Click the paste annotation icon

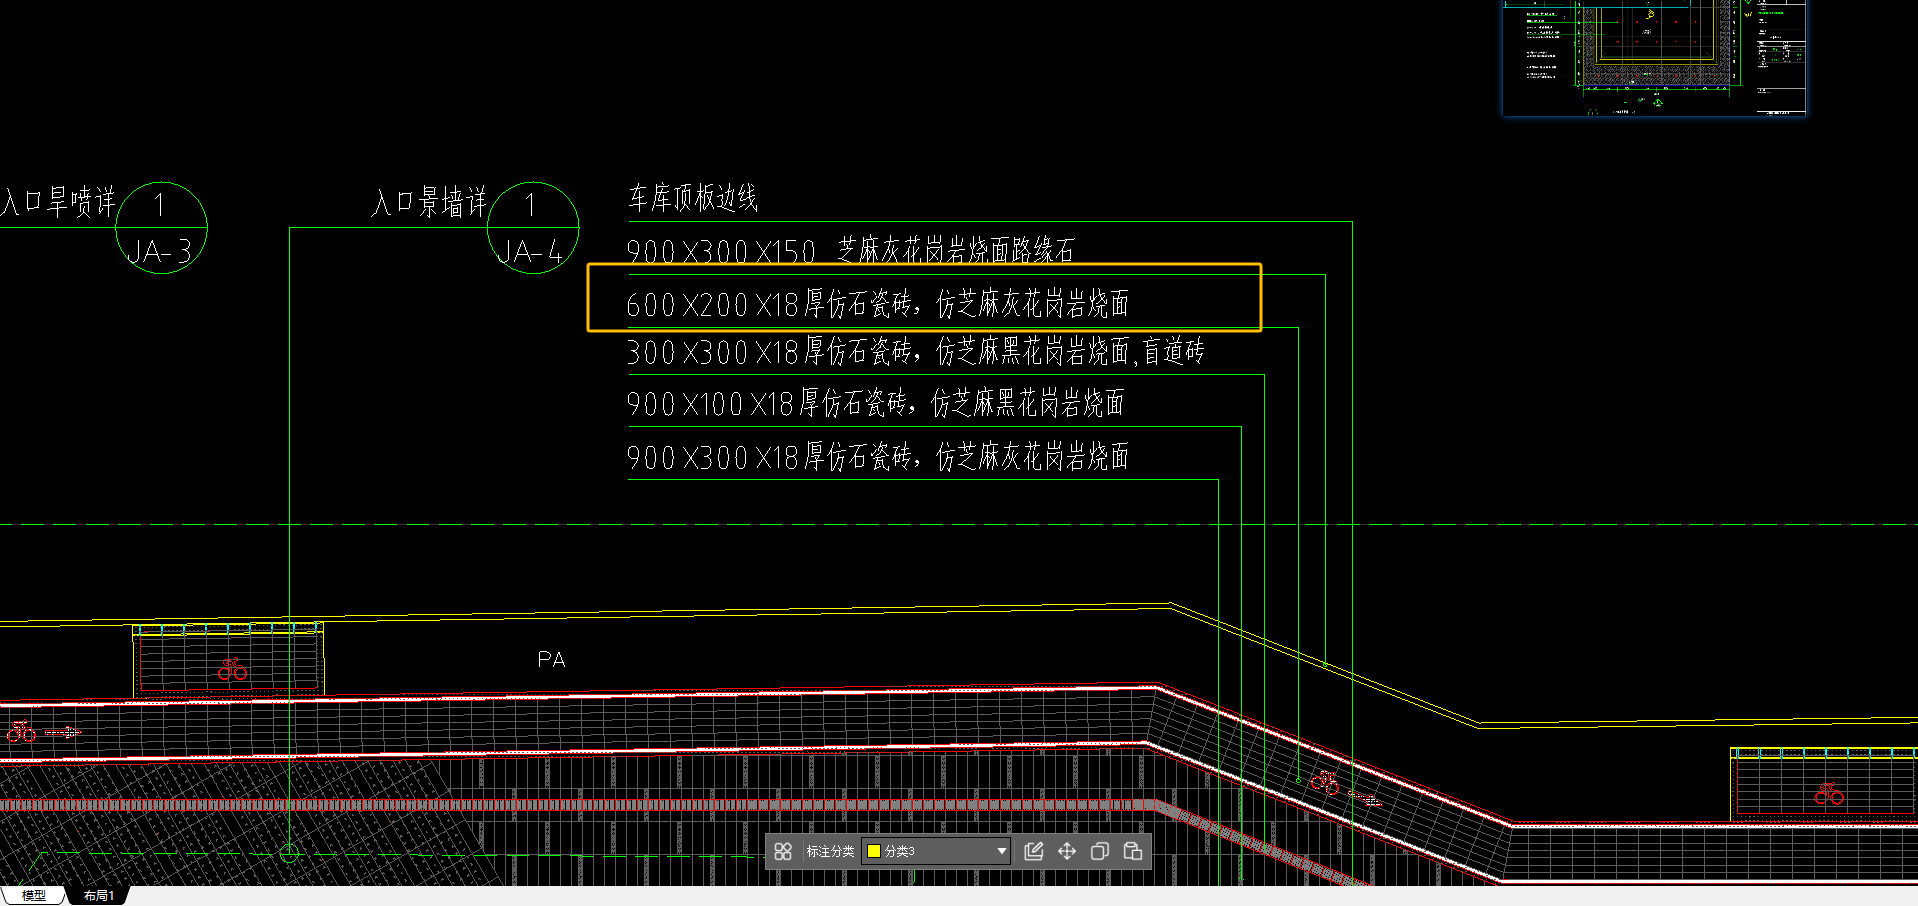coord(1133,851)
